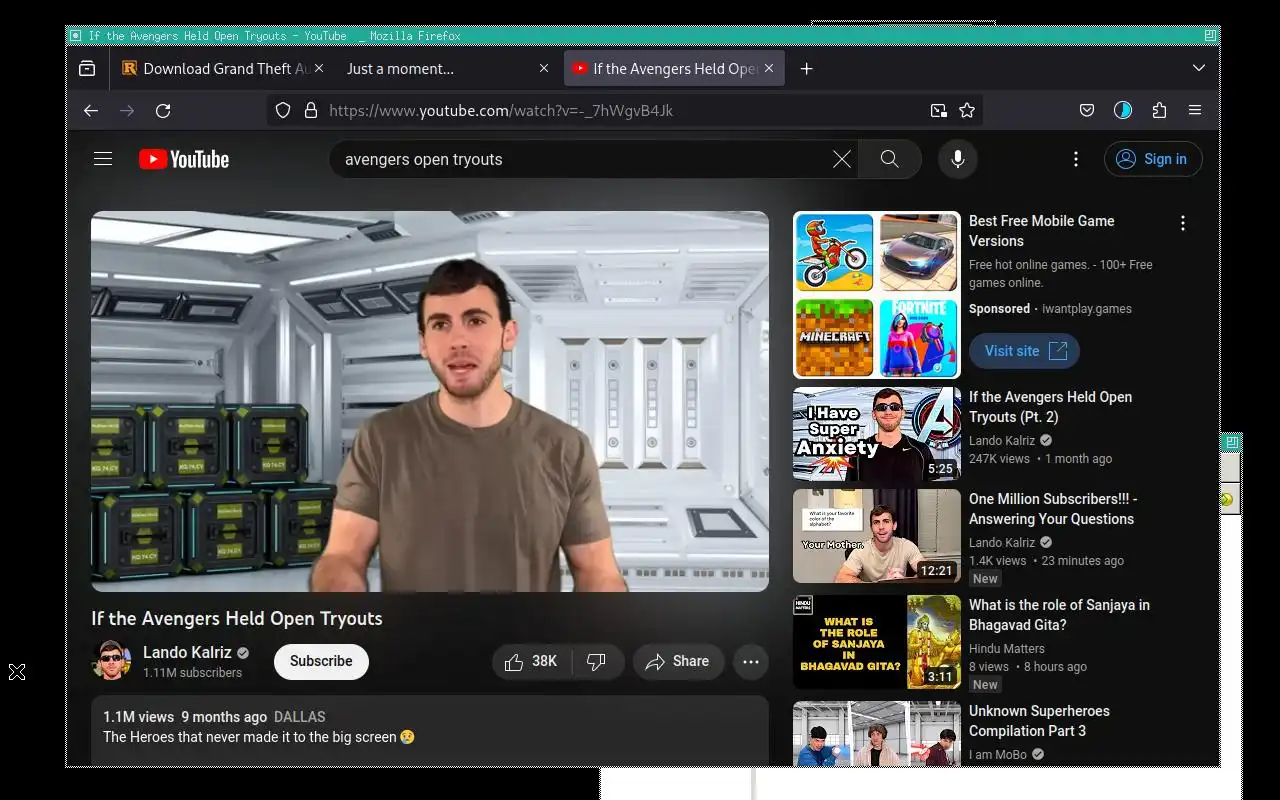Open Firefox application menu
1280x800 pixels.
[1195, 111]
